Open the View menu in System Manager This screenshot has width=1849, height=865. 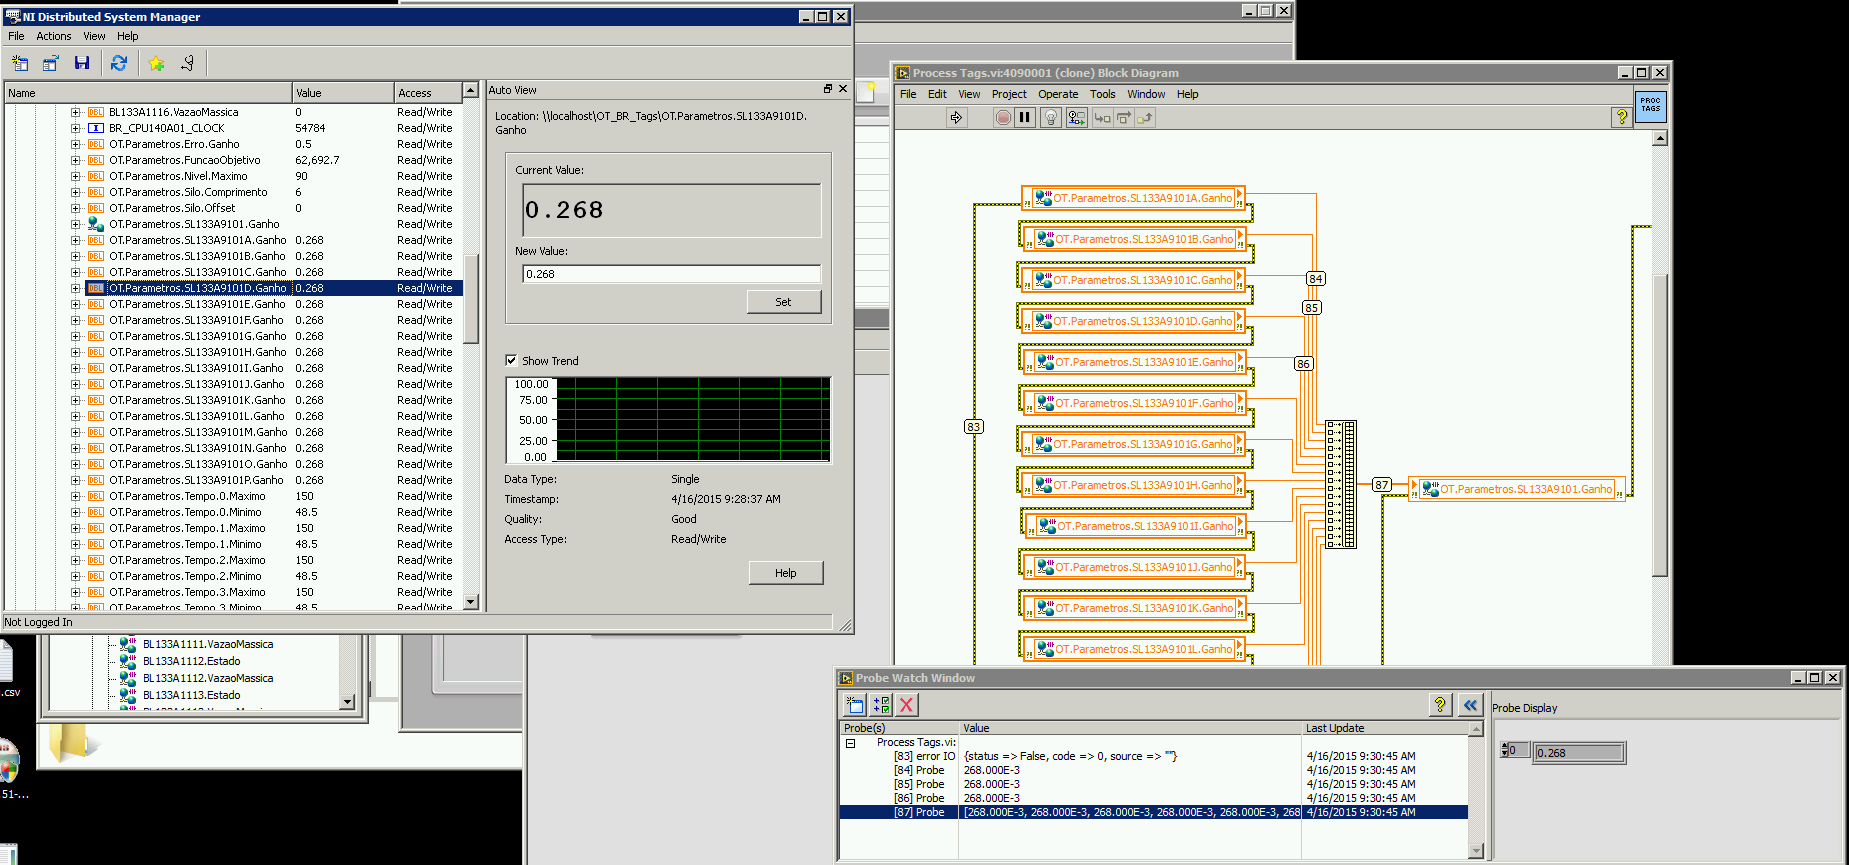click(94, 36)
